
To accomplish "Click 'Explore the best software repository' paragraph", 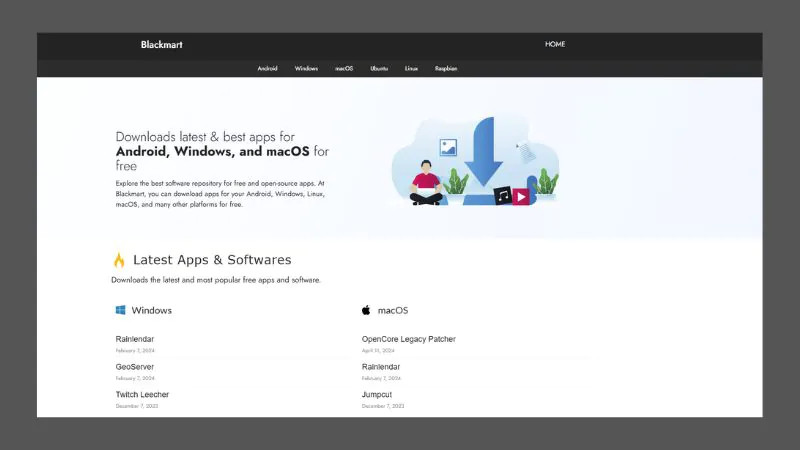I will [x=220, y=194].
